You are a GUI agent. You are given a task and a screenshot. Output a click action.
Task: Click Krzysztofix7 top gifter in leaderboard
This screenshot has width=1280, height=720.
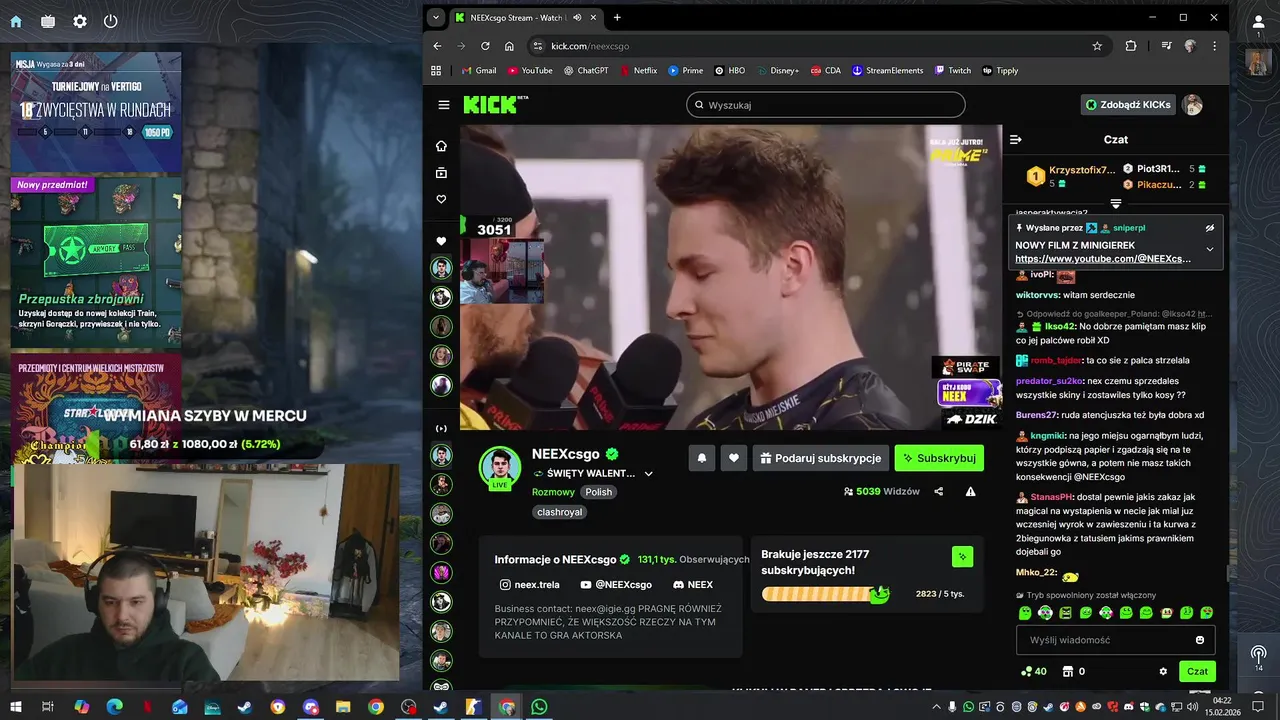click(1070, 176)
